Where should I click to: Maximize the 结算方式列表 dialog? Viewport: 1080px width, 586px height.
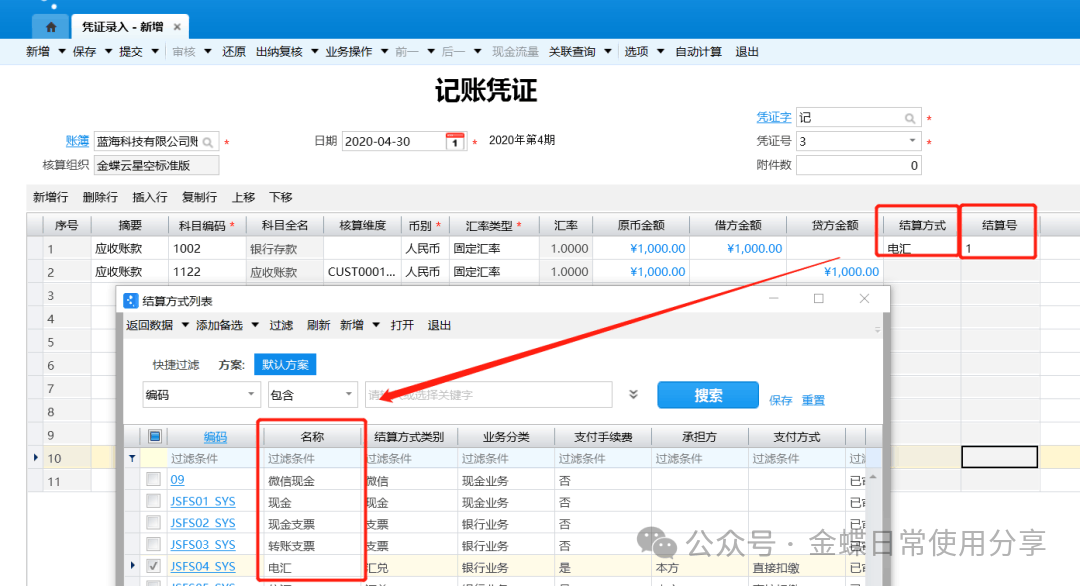[818, 299]
